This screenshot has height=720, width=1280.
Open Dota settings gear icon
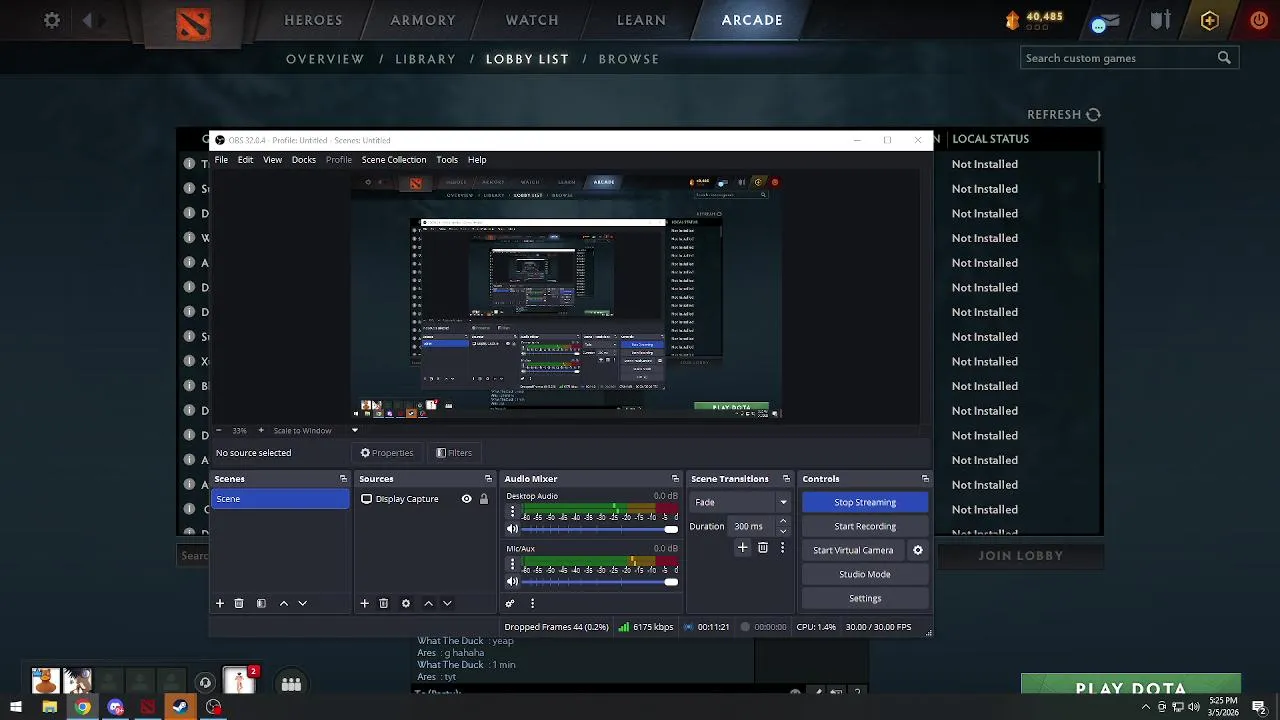pyautogui.click(x=52, y=20)
